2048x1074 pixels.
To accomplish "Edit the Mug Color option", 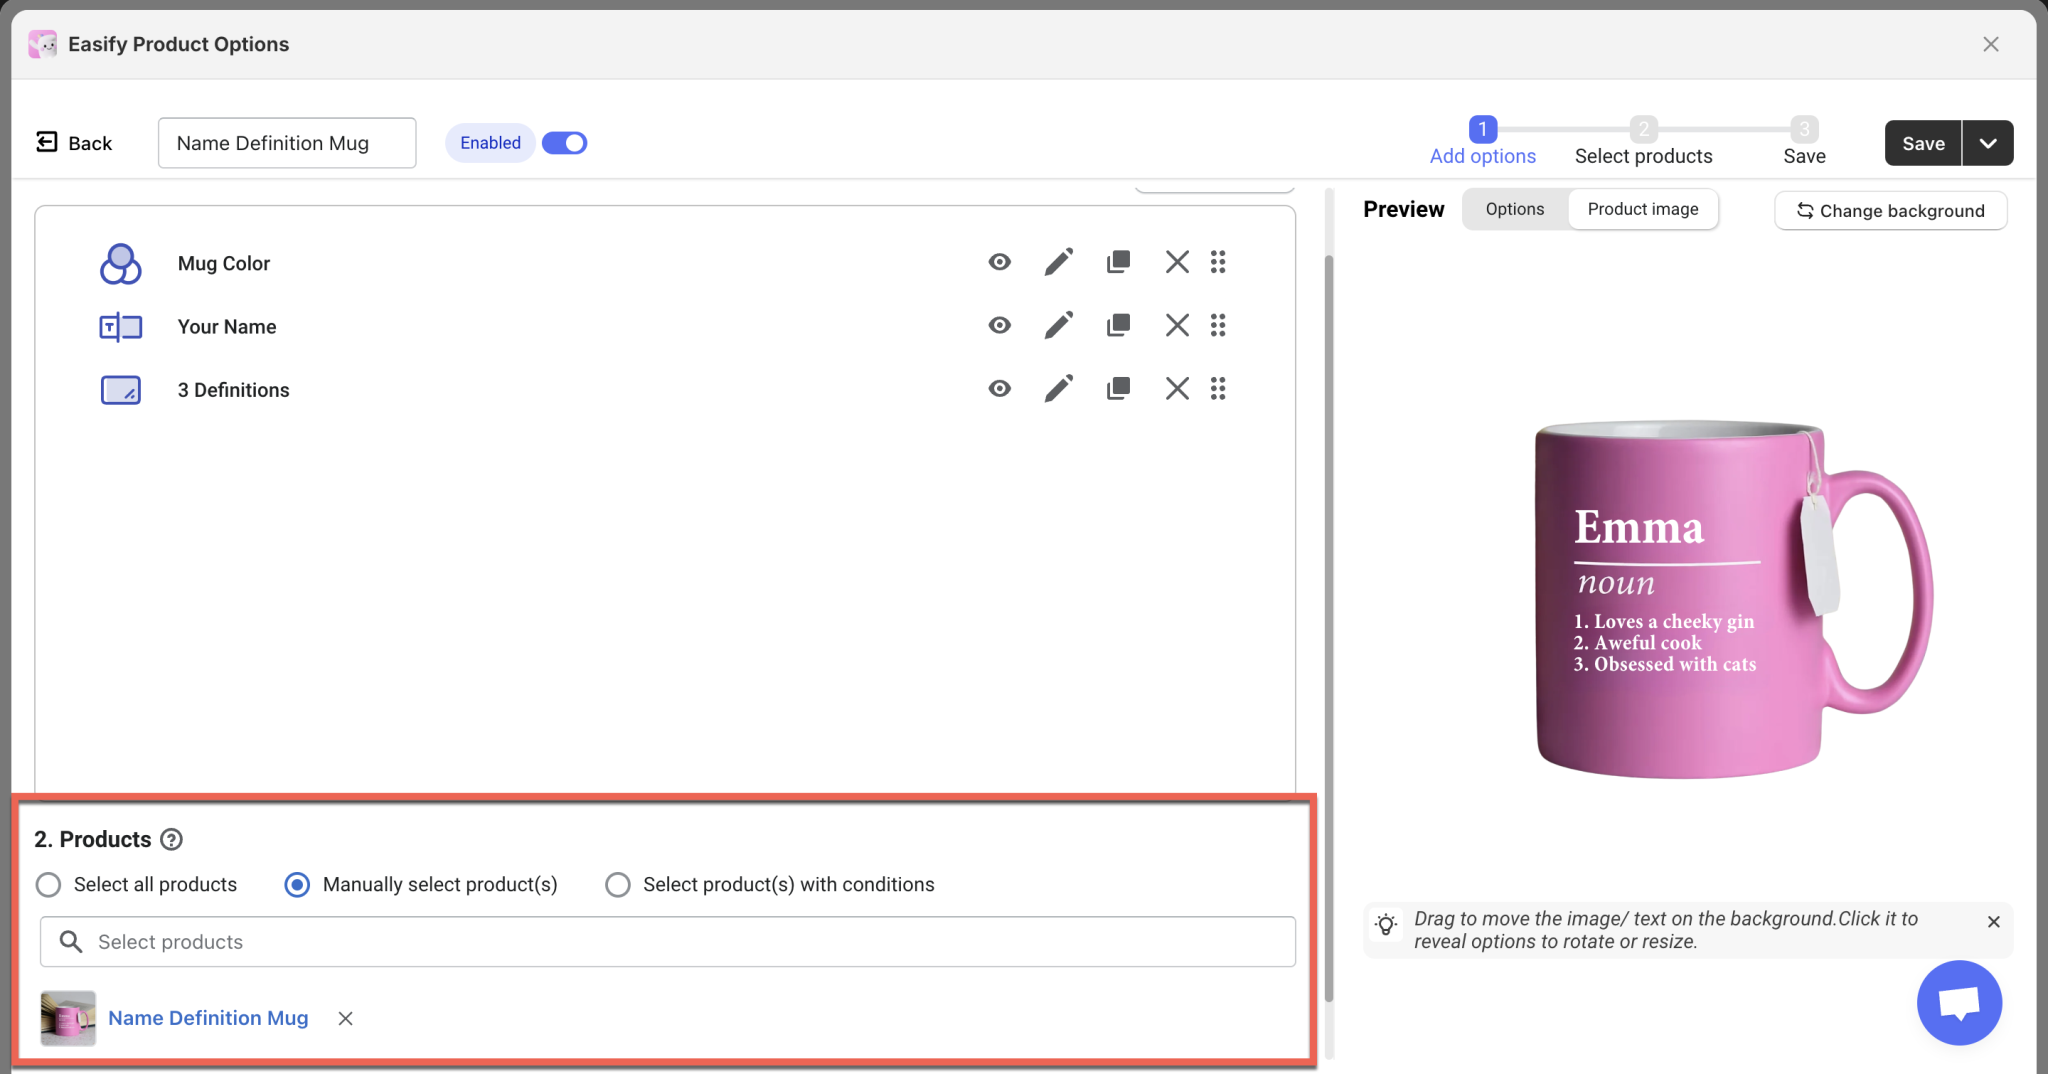I will click(x=1058, y=262).
